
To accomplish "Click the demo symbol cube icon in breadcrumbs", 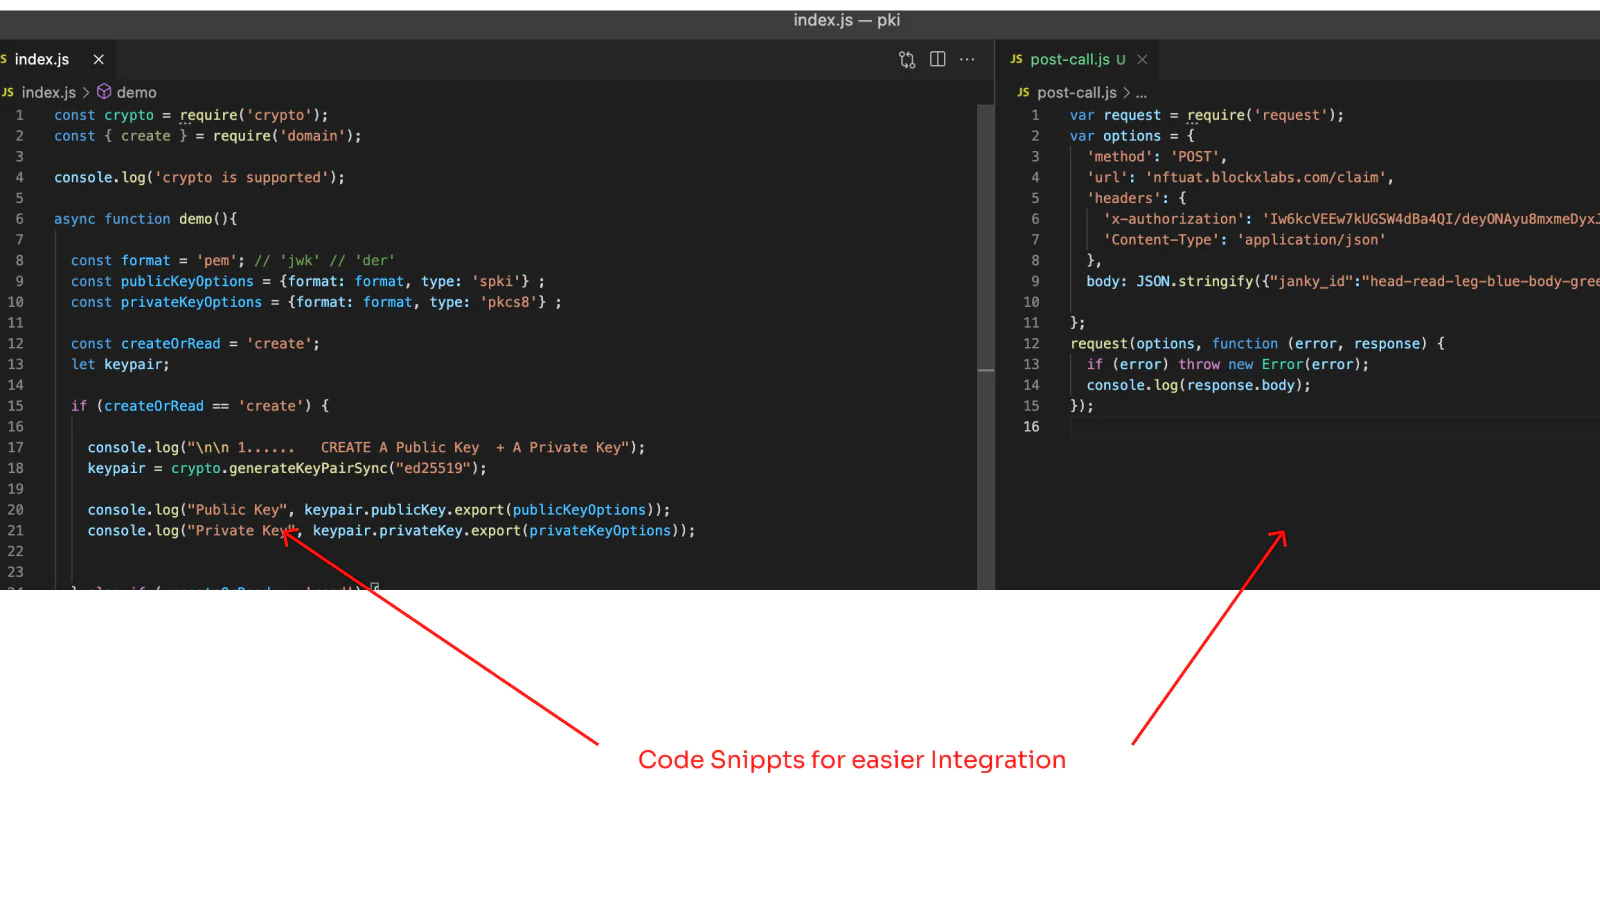I will click(x=104, y=92).
